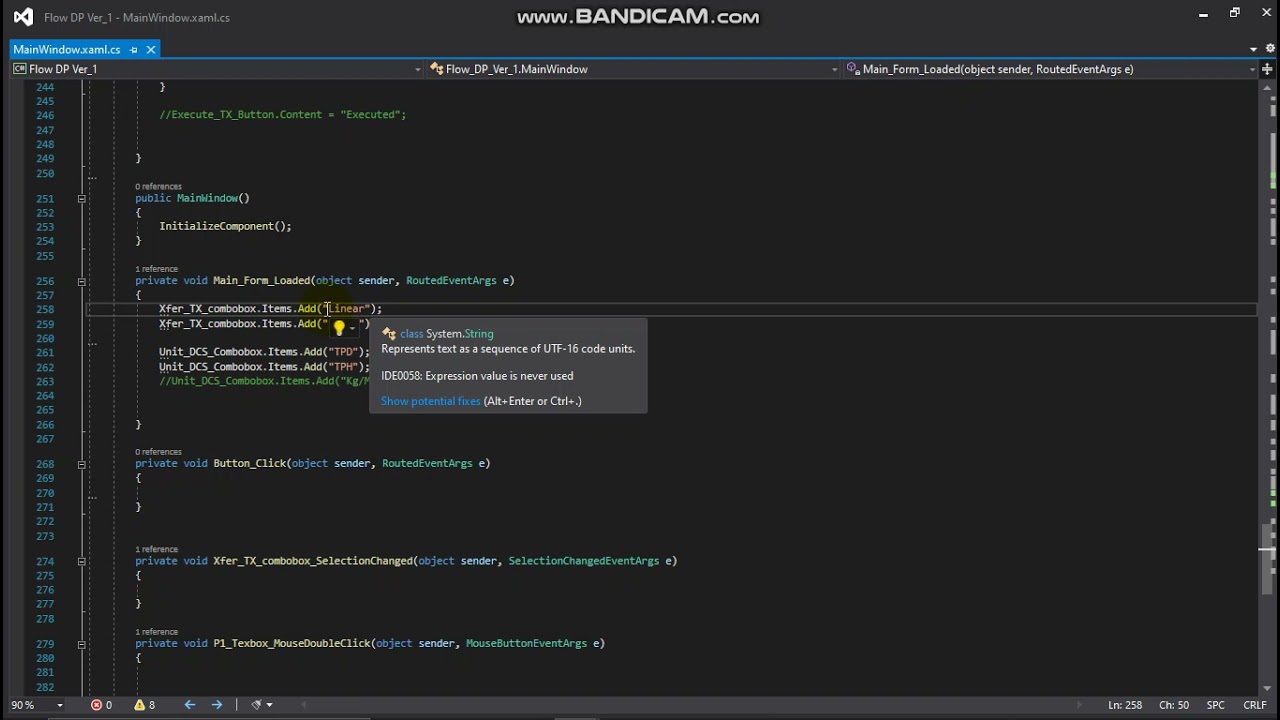Click the code cleanup broom icon
The width and height of the screenshot is (1280, 720).
point(257,705)
